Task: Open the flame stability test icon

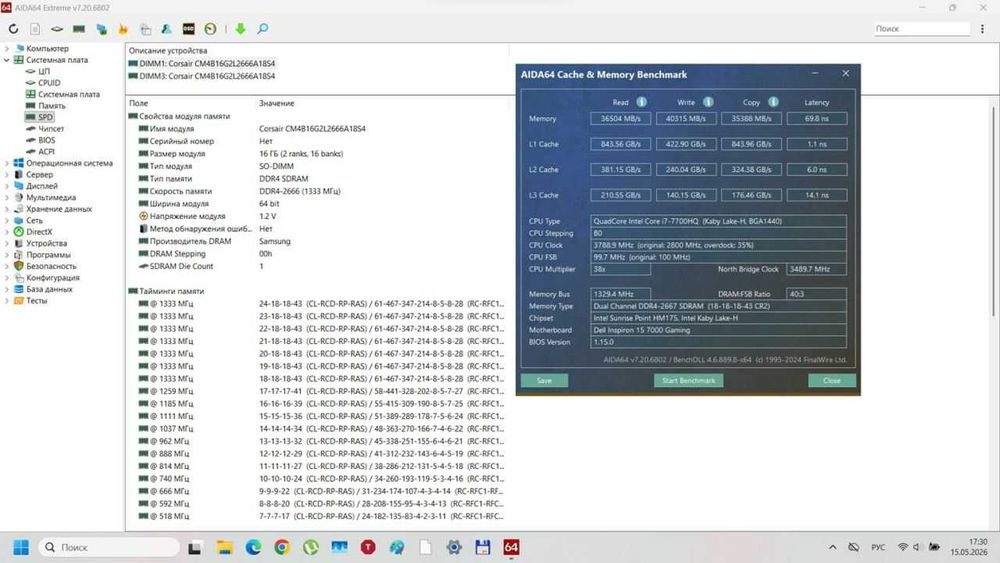Action: click(123, 29)
